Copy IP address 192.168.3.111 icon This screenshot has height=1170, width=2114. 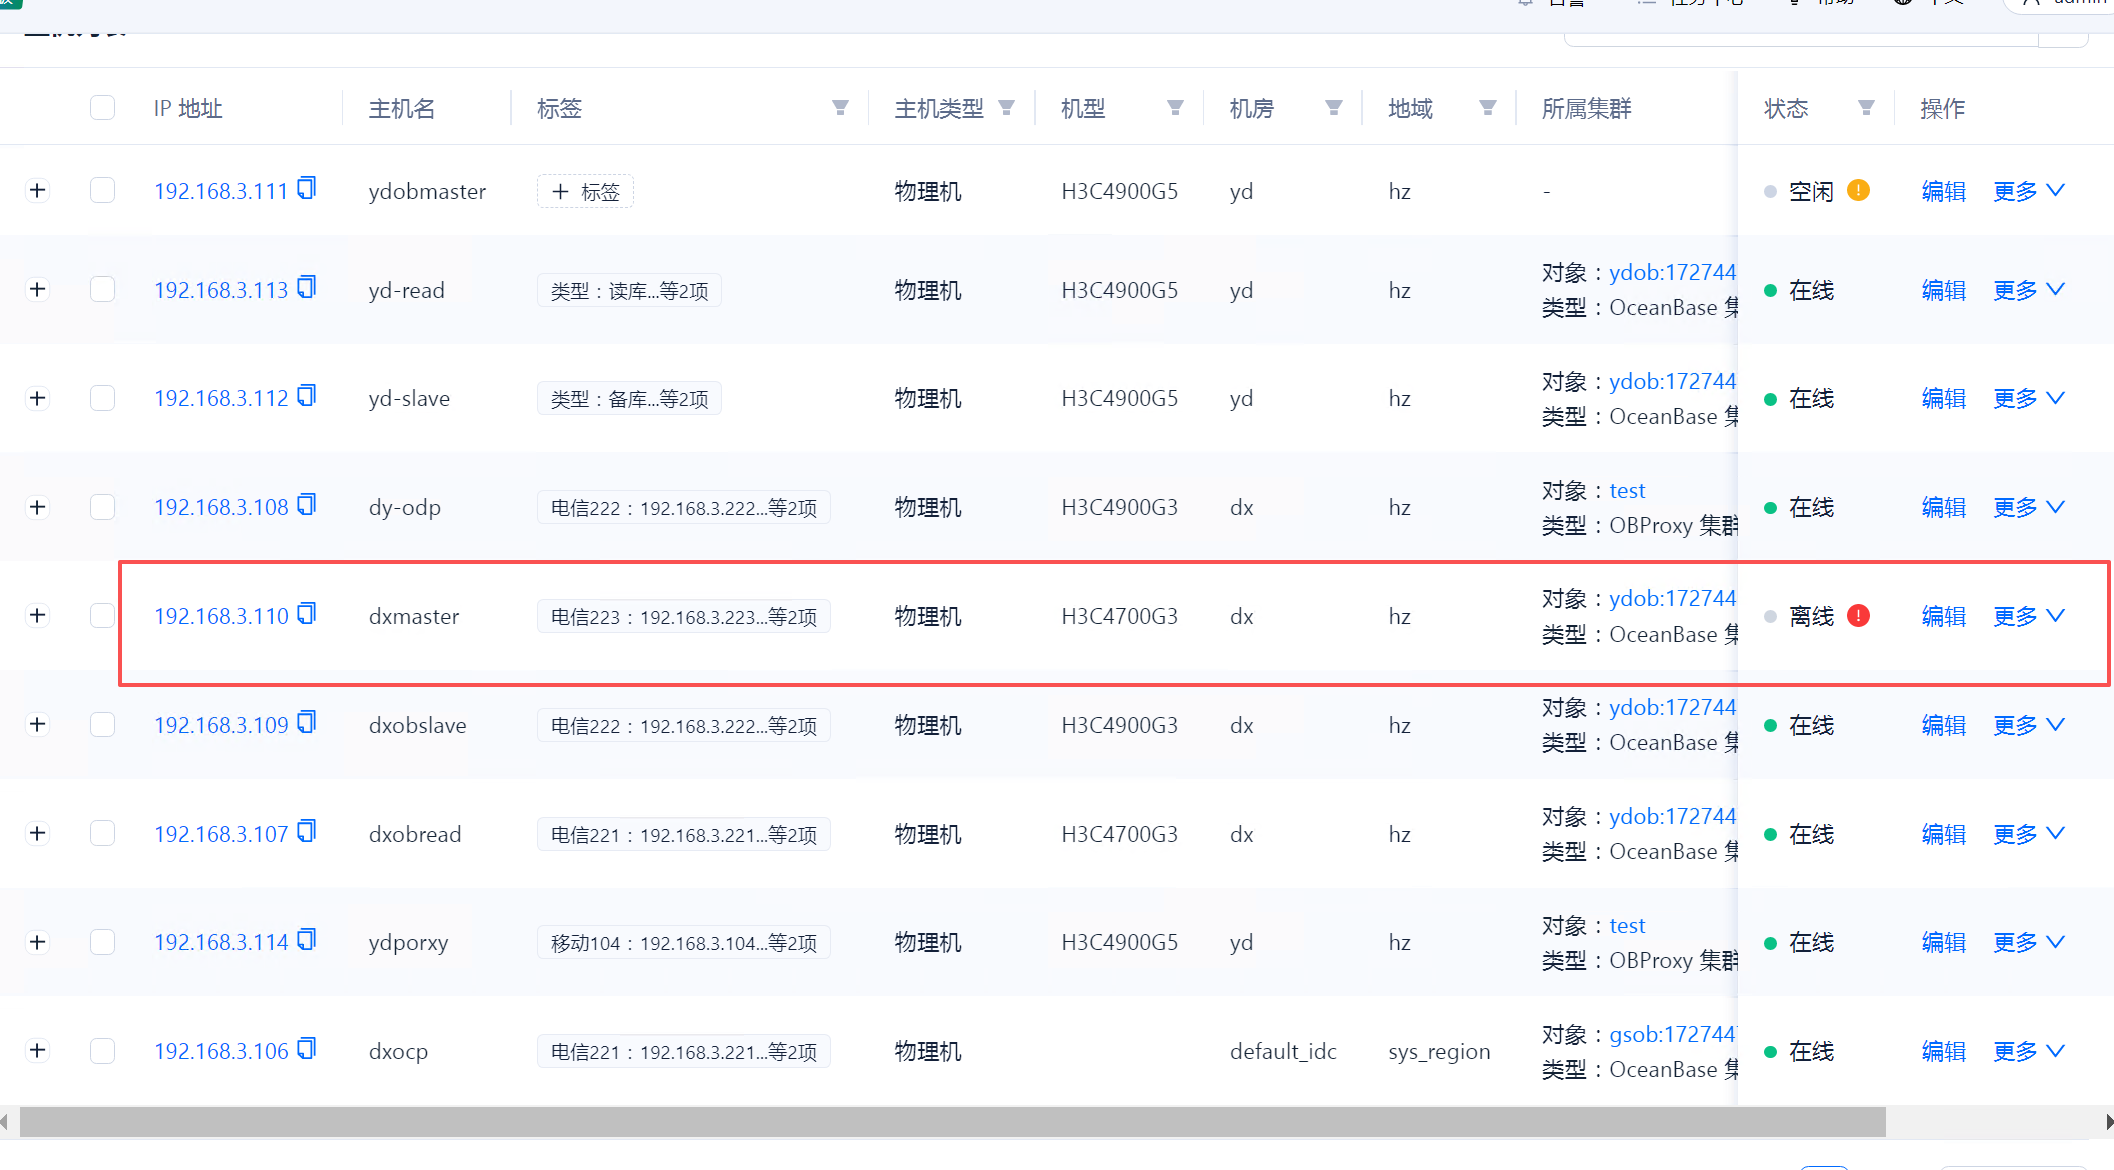tap(307, 188)
